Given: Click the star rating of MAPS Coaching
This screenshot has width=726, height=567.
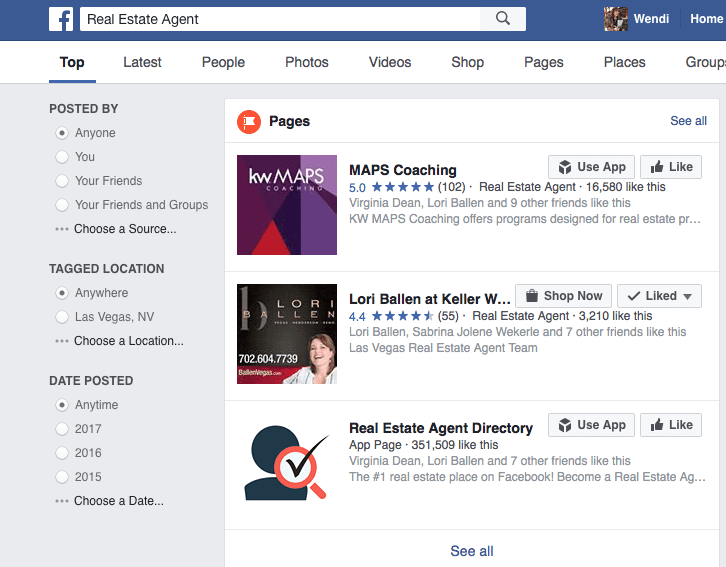Looking at the screenshot, I should tap(403, 187).
